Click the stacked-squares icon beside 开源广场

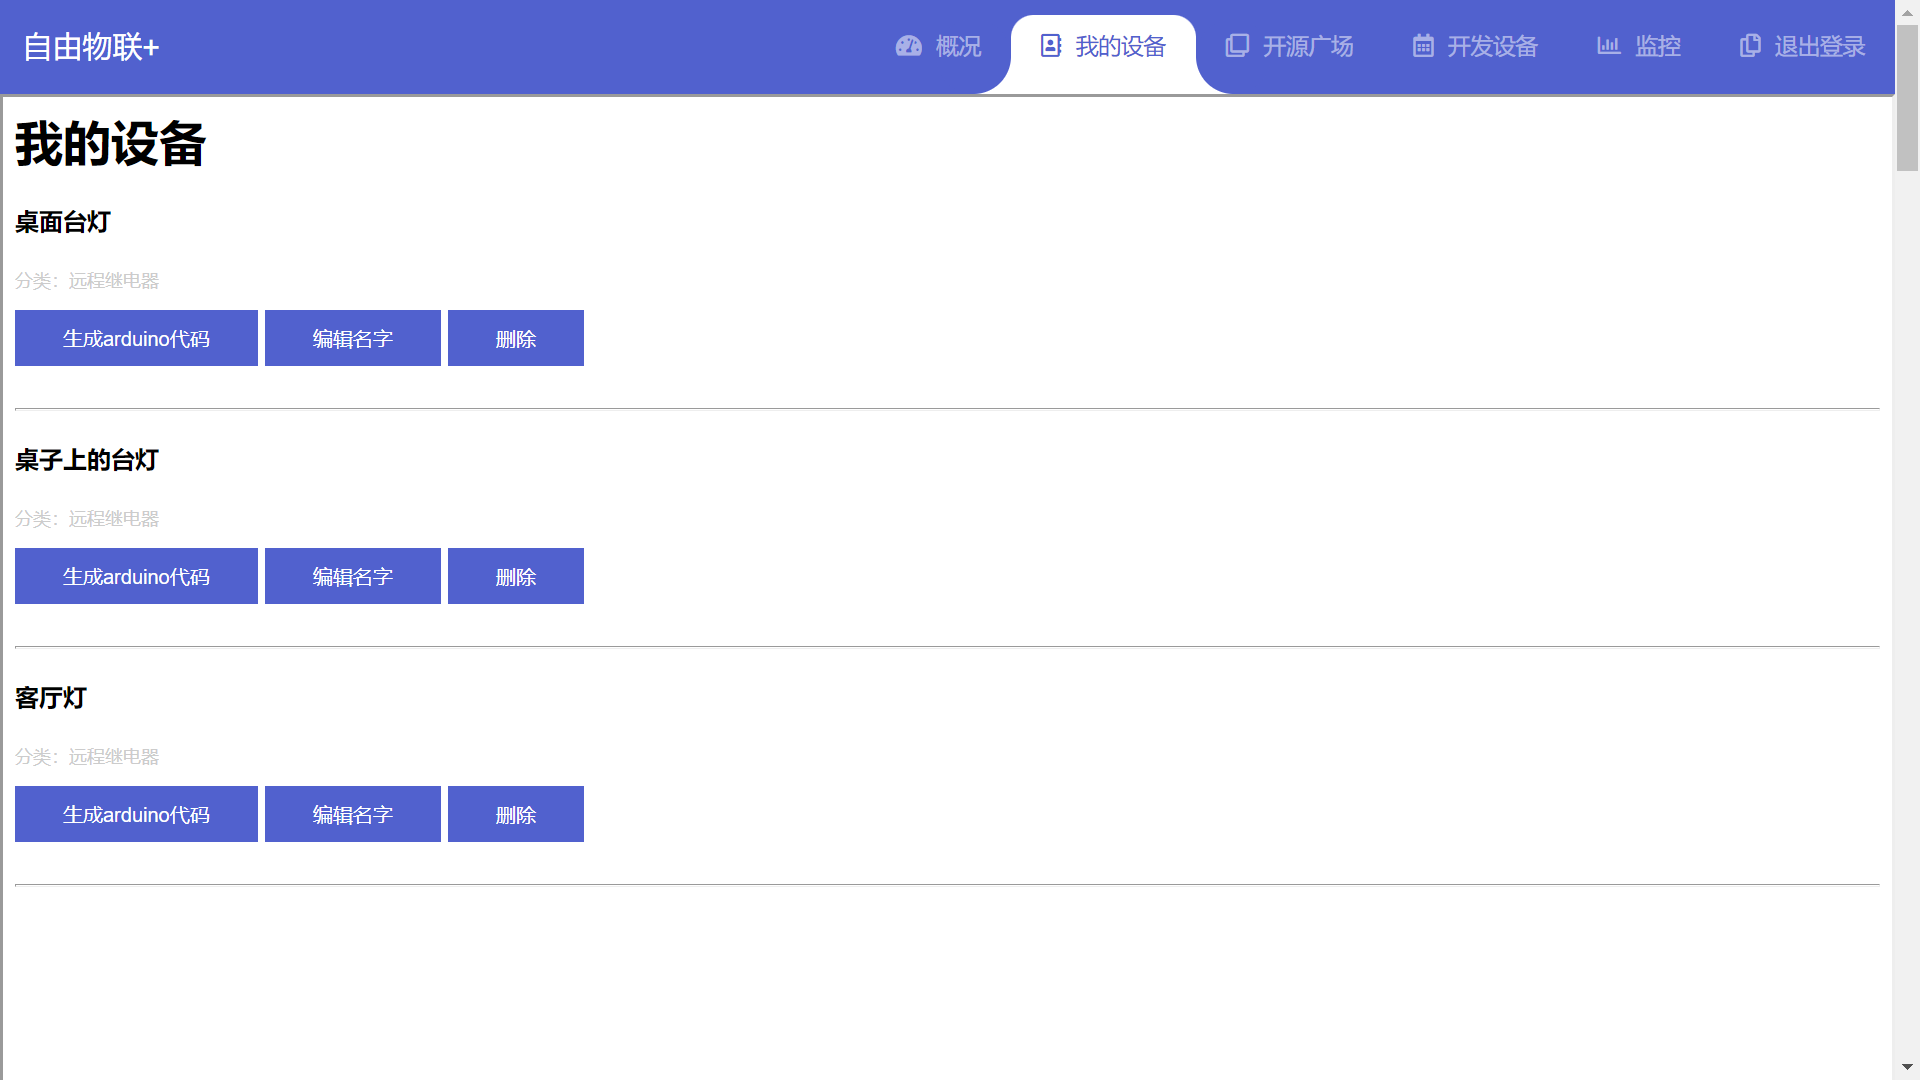(x=1237, y=46)
